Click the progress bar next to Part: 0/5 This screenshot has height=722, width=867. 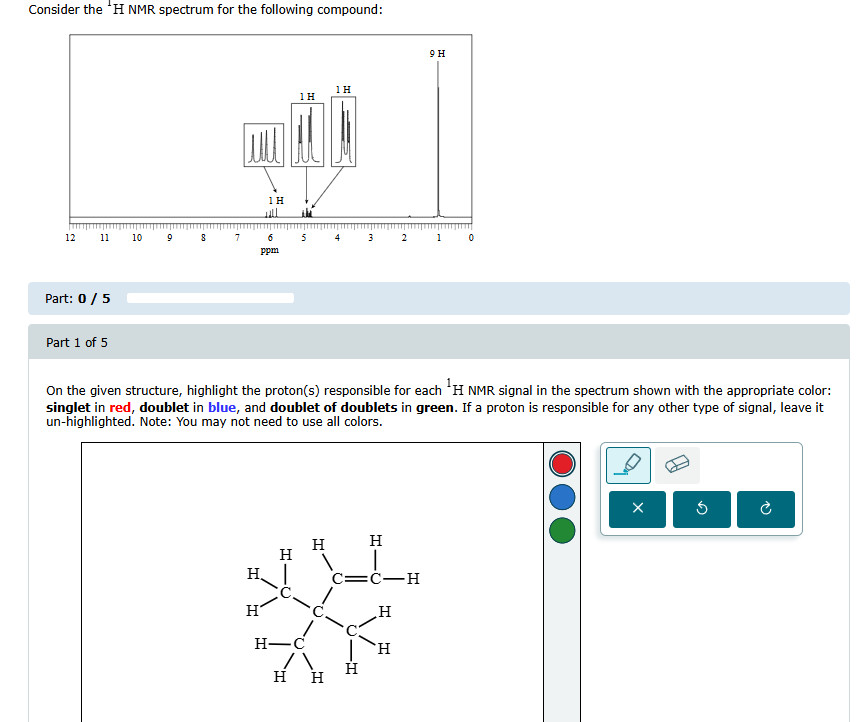[210, 297]
